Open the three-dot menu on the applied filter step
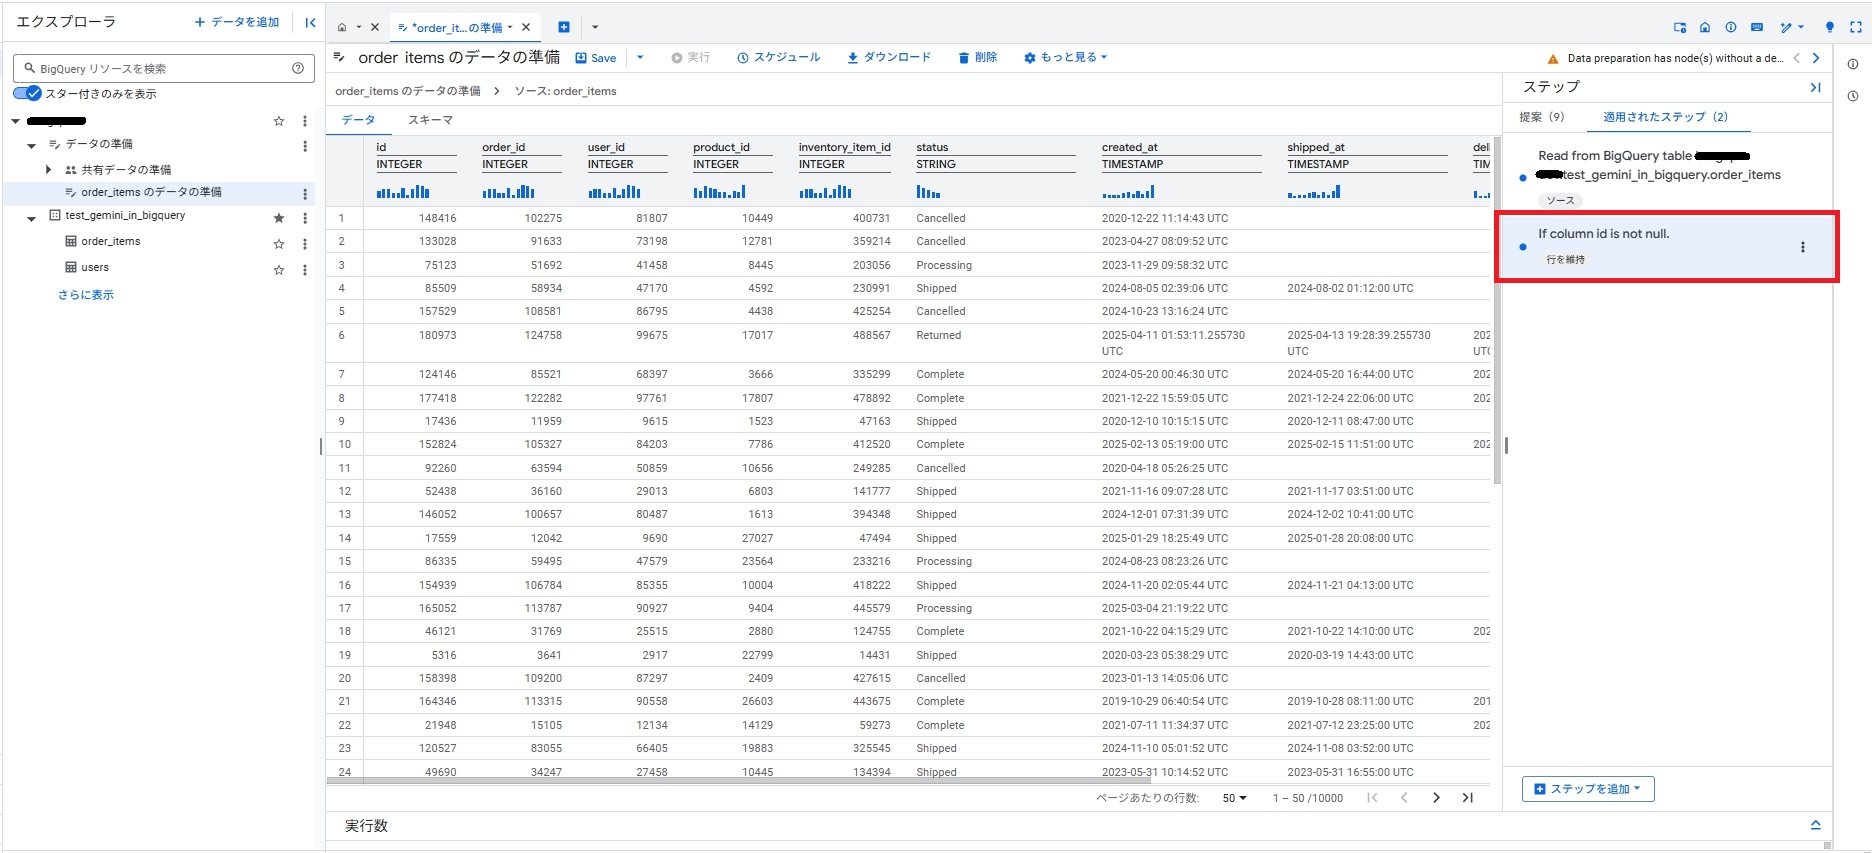Image resolution: width=1872 pixels, height=853 pixels. (x=1803, y=247)
